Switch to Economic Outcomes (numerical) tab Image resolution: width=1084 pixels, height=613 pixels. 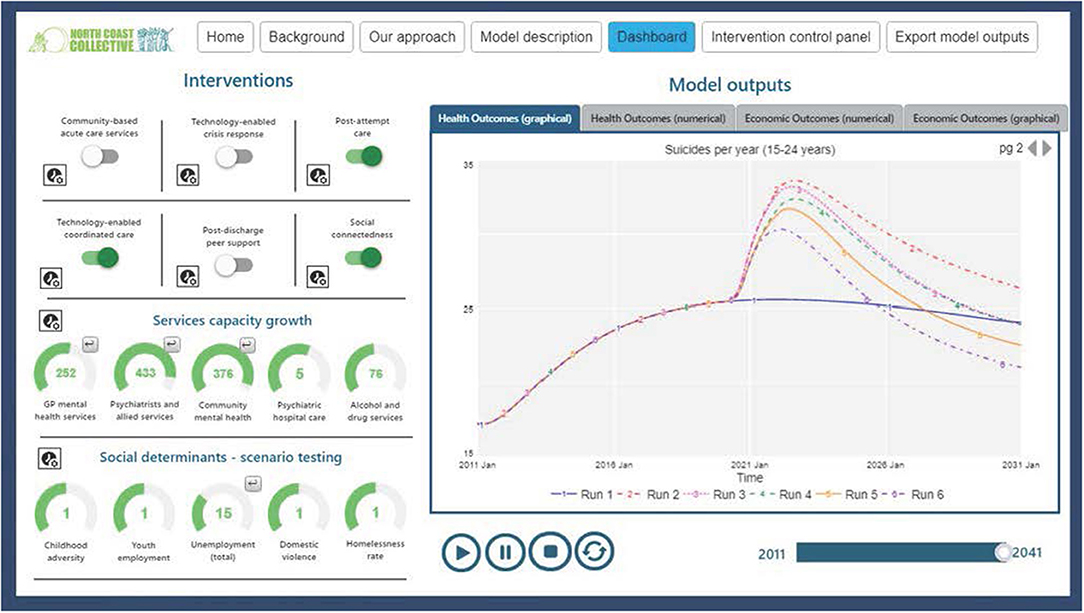tap(819, 118)
